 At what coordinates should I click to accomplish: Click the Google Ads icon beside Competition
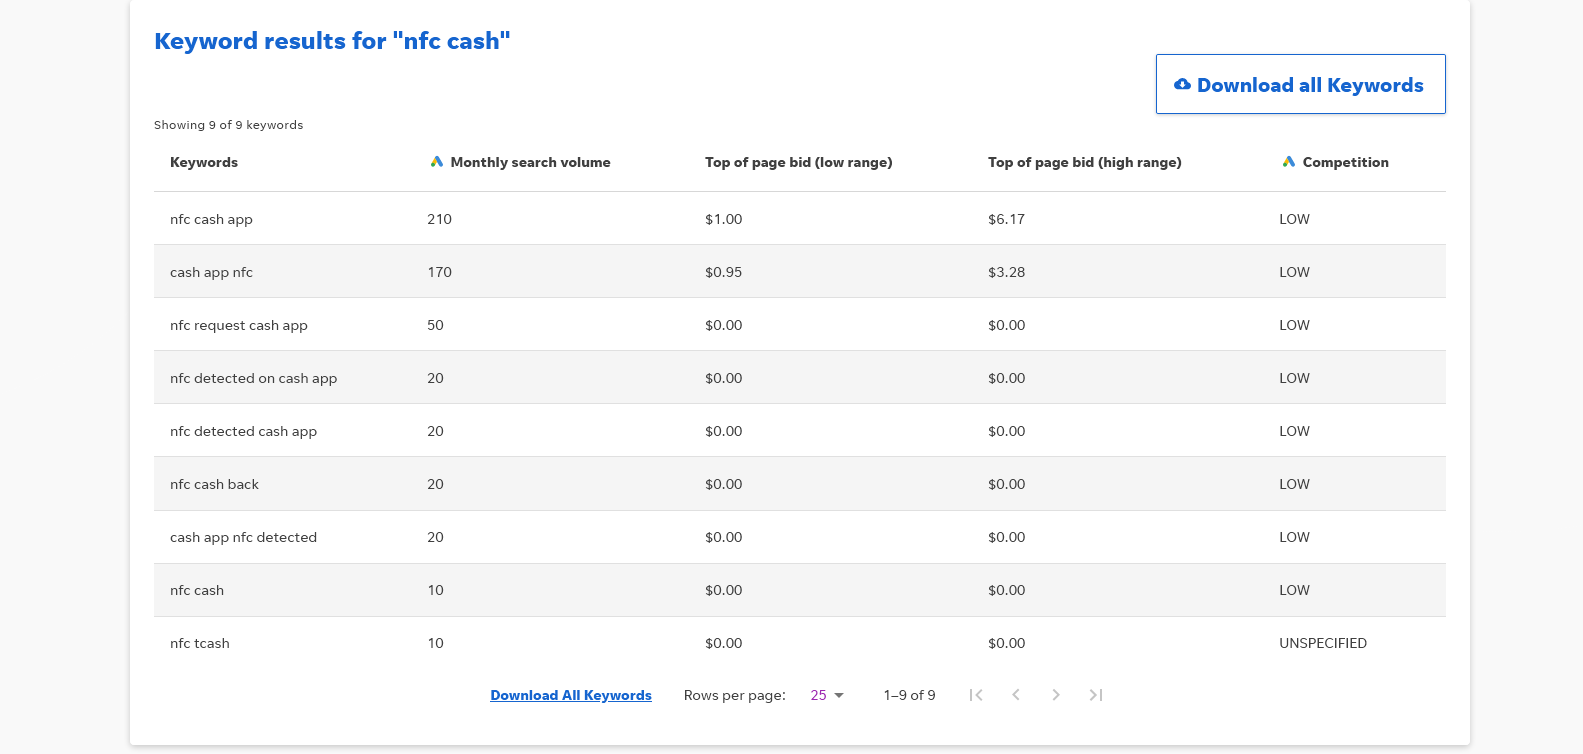[1289, 162]
